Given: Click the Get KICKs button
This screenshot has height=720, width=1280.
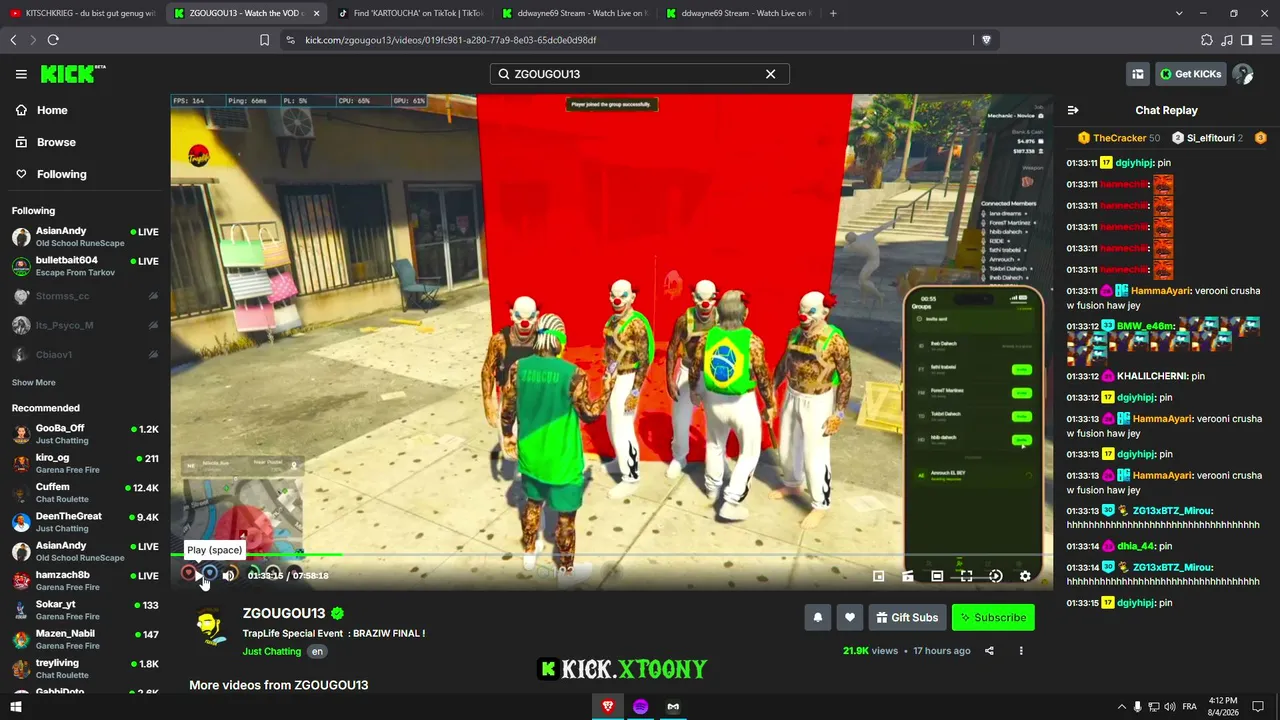Looking at the screenshot, I should click(x=1190, y=74).
